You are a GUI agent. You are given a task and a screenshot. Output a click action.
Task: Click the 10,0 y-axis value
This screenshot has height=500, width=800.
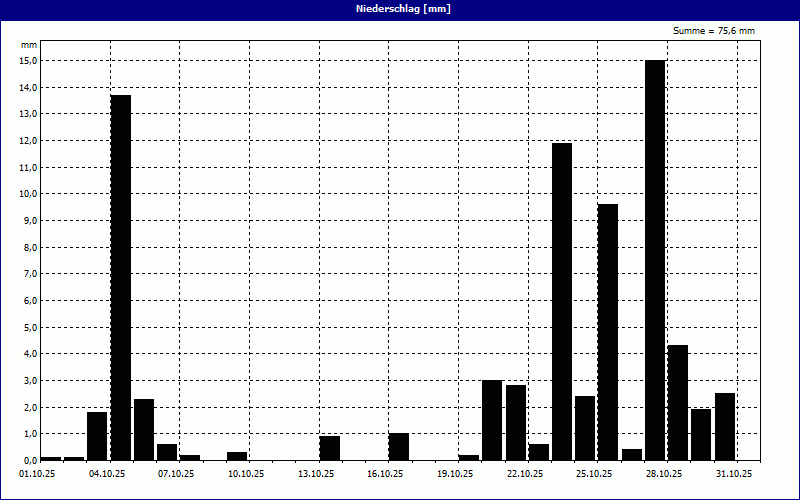point(27,194)
